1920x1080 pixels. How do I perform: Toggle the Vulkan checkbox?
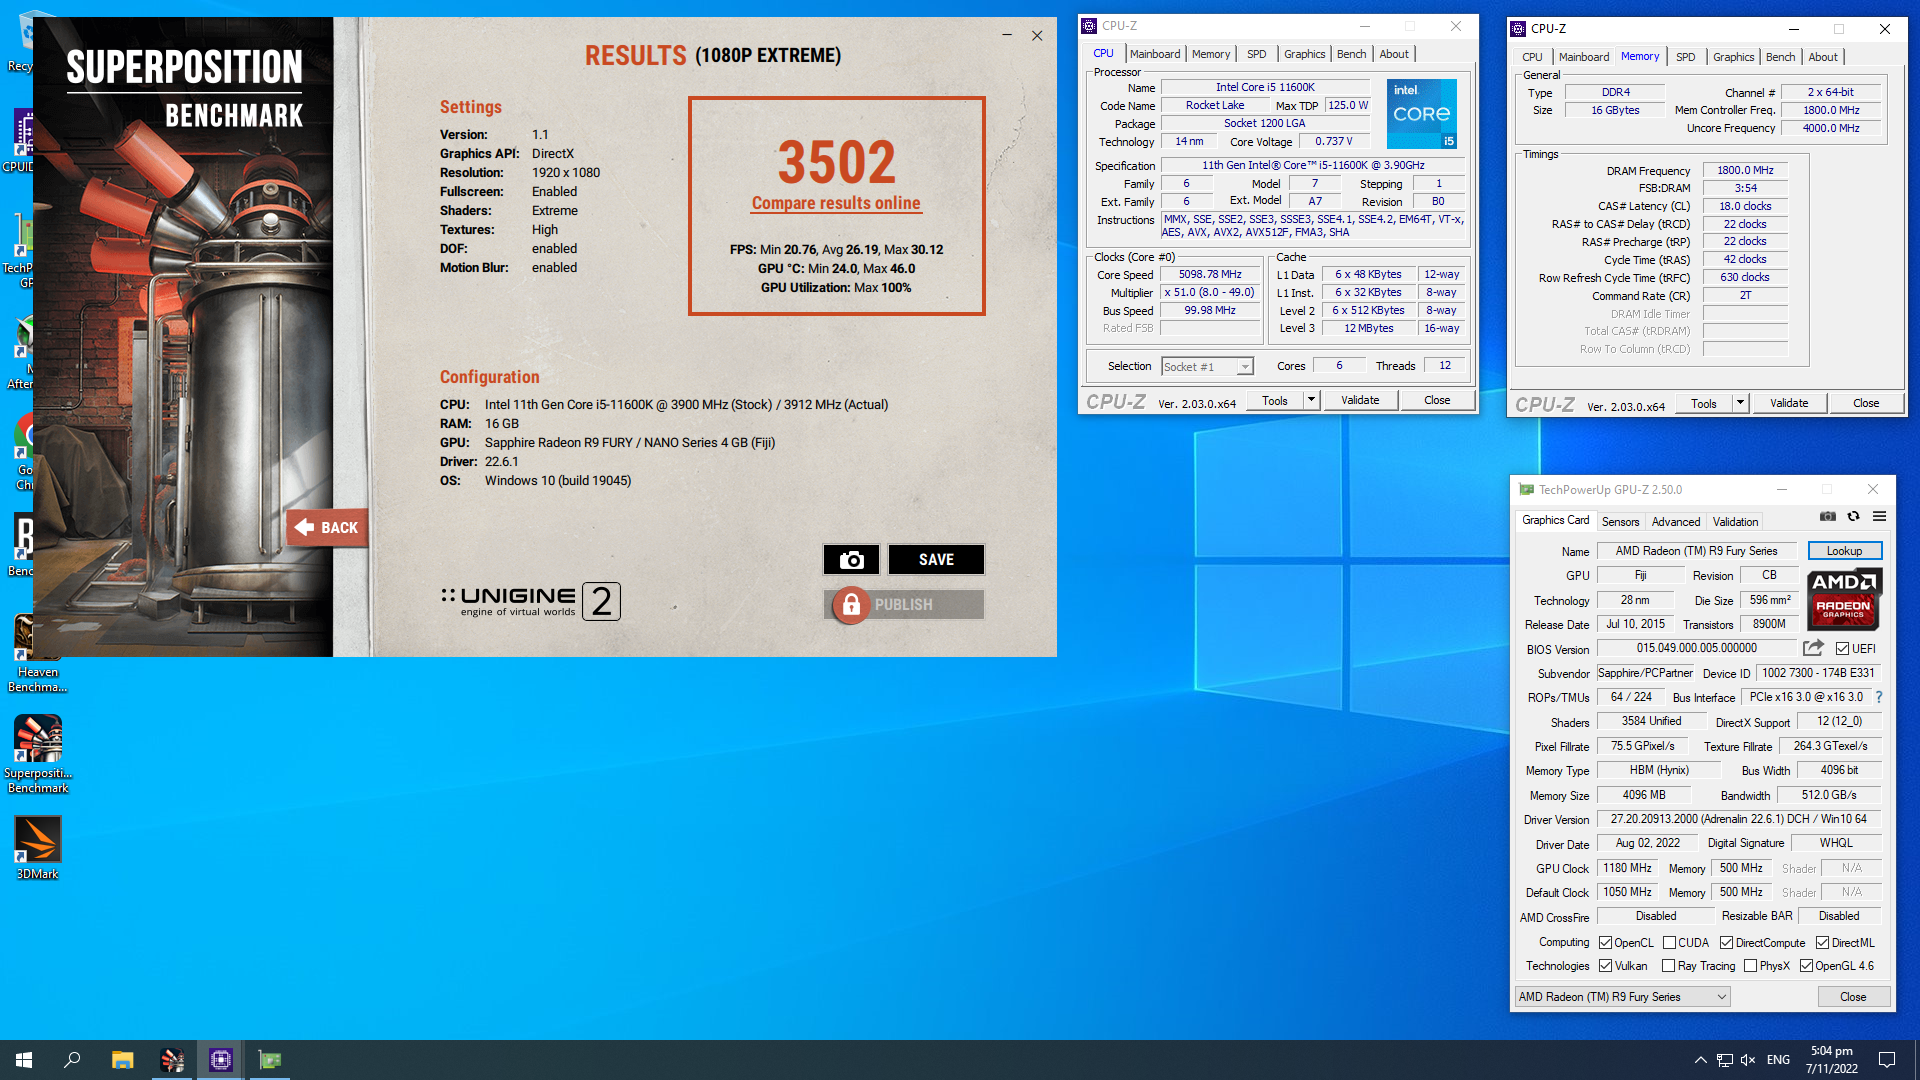click(1605, 966)
